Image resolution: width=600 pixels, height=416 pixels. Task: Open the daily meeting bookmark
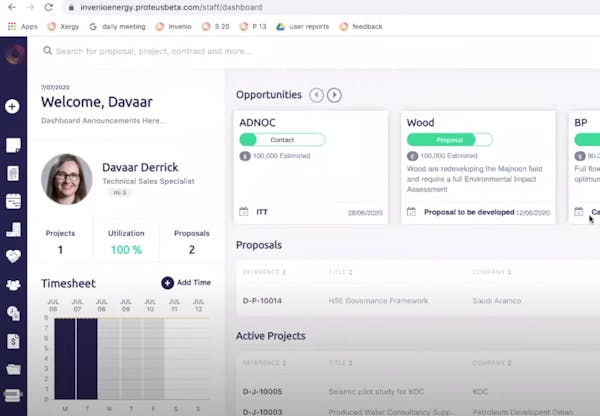click(117, 26)
